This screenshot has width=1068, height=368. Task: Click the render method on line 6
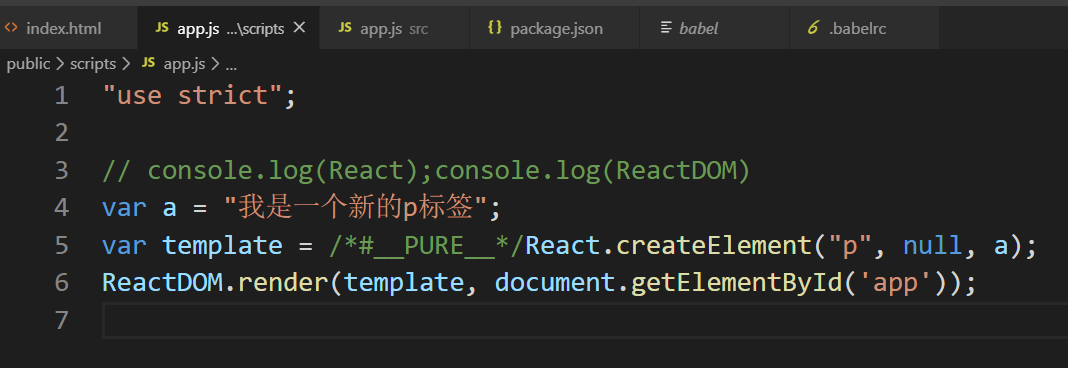(283, 282)
